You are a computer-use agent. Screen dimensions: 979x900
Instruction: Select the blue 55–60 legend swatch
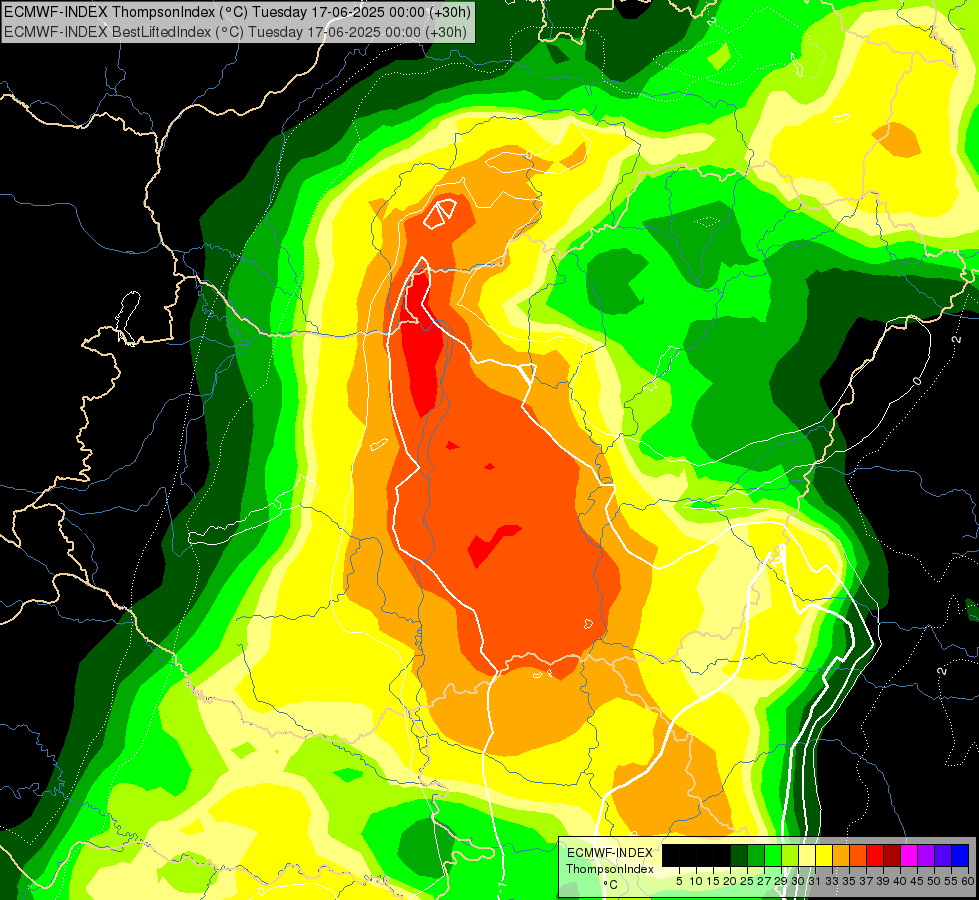[x=960, y=855]
